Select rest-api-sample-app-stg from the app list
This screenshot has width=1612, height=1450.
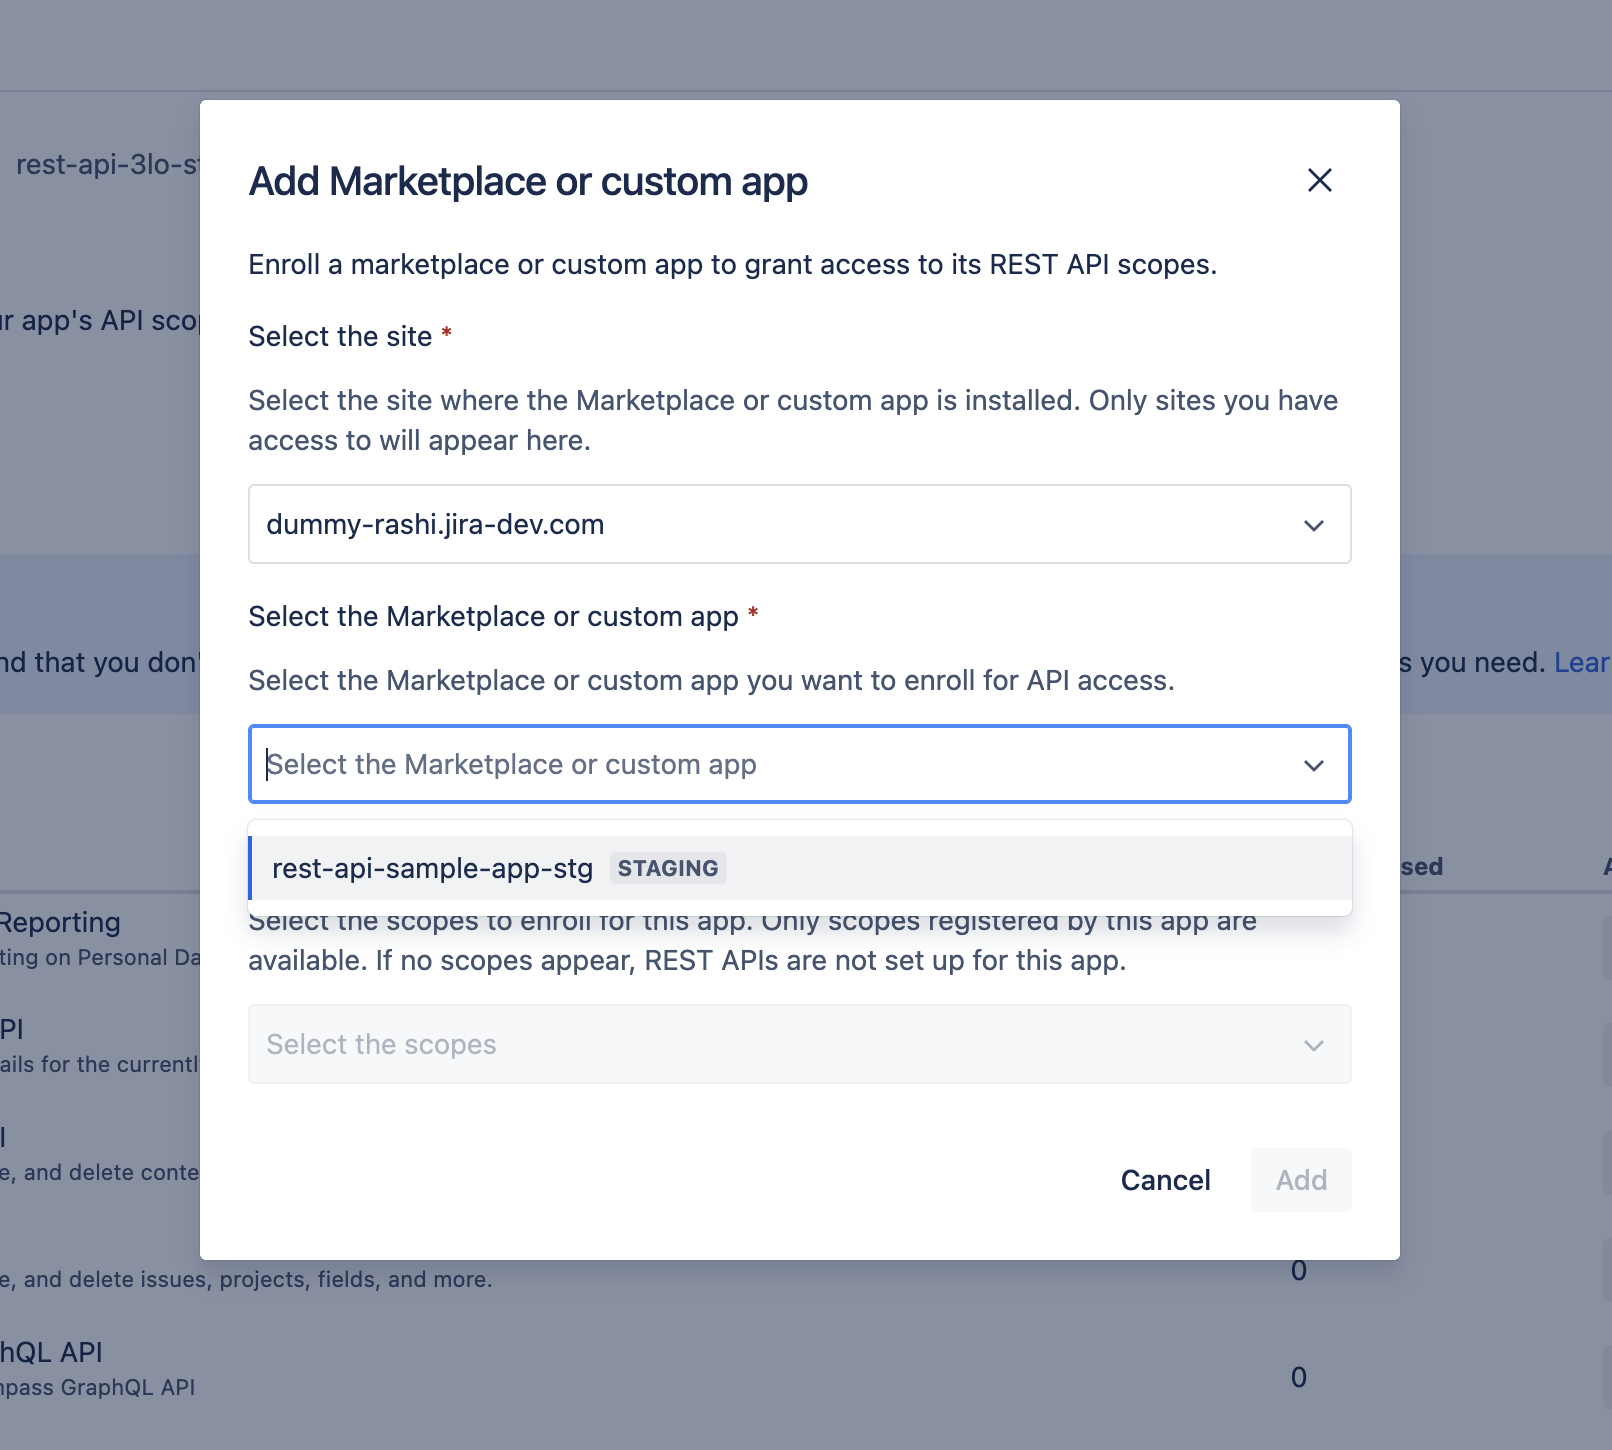tap(433, 868)
